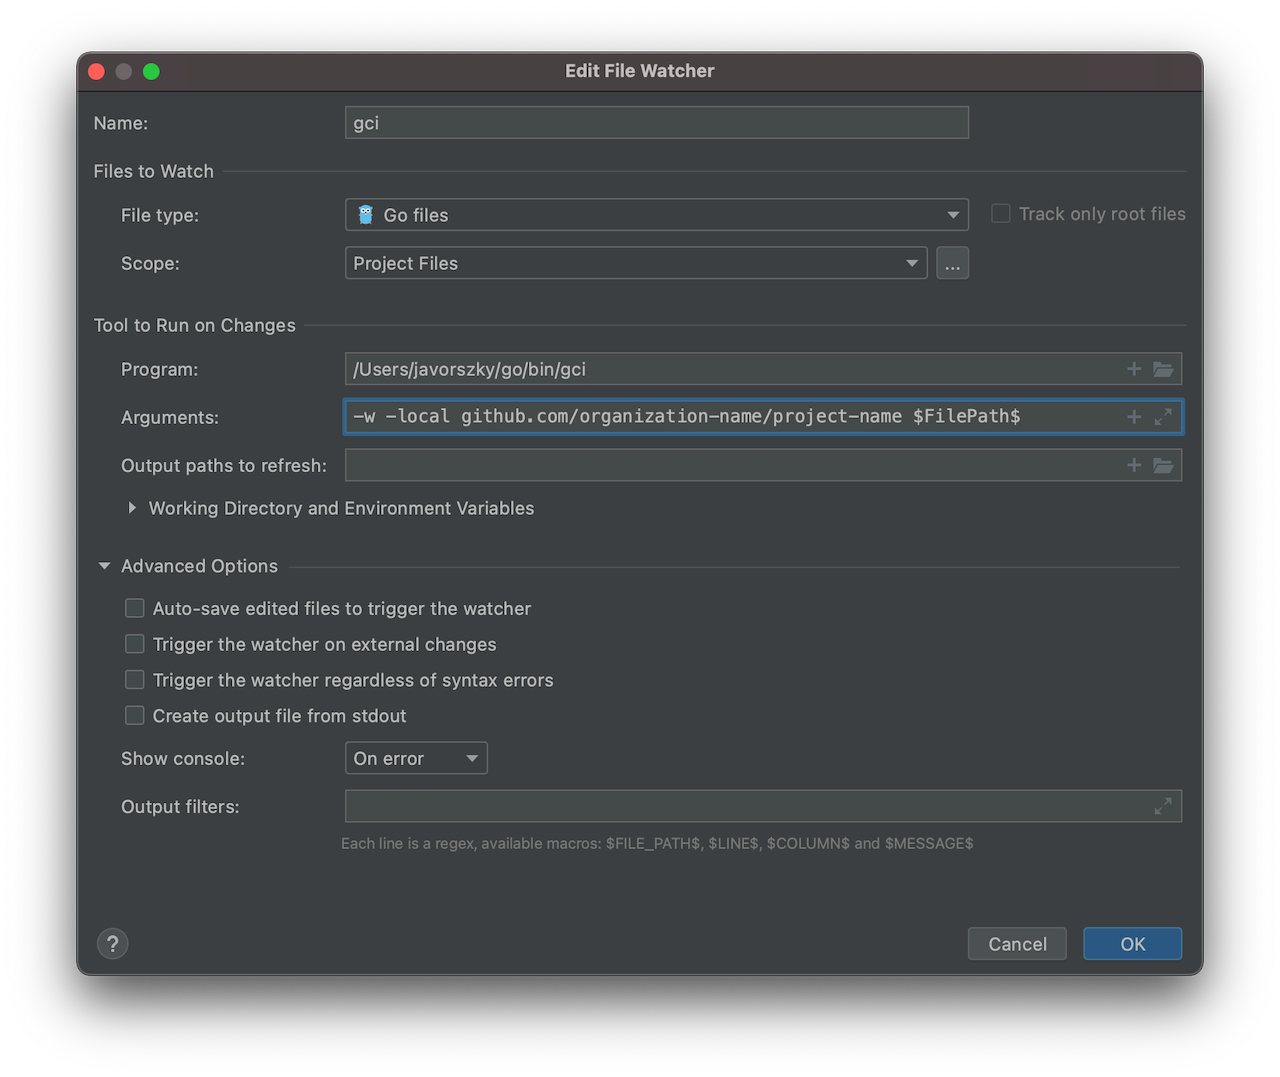1280x1077 pixels.
Task: Insert a macro into Output paths
Action: (1133, 465)
